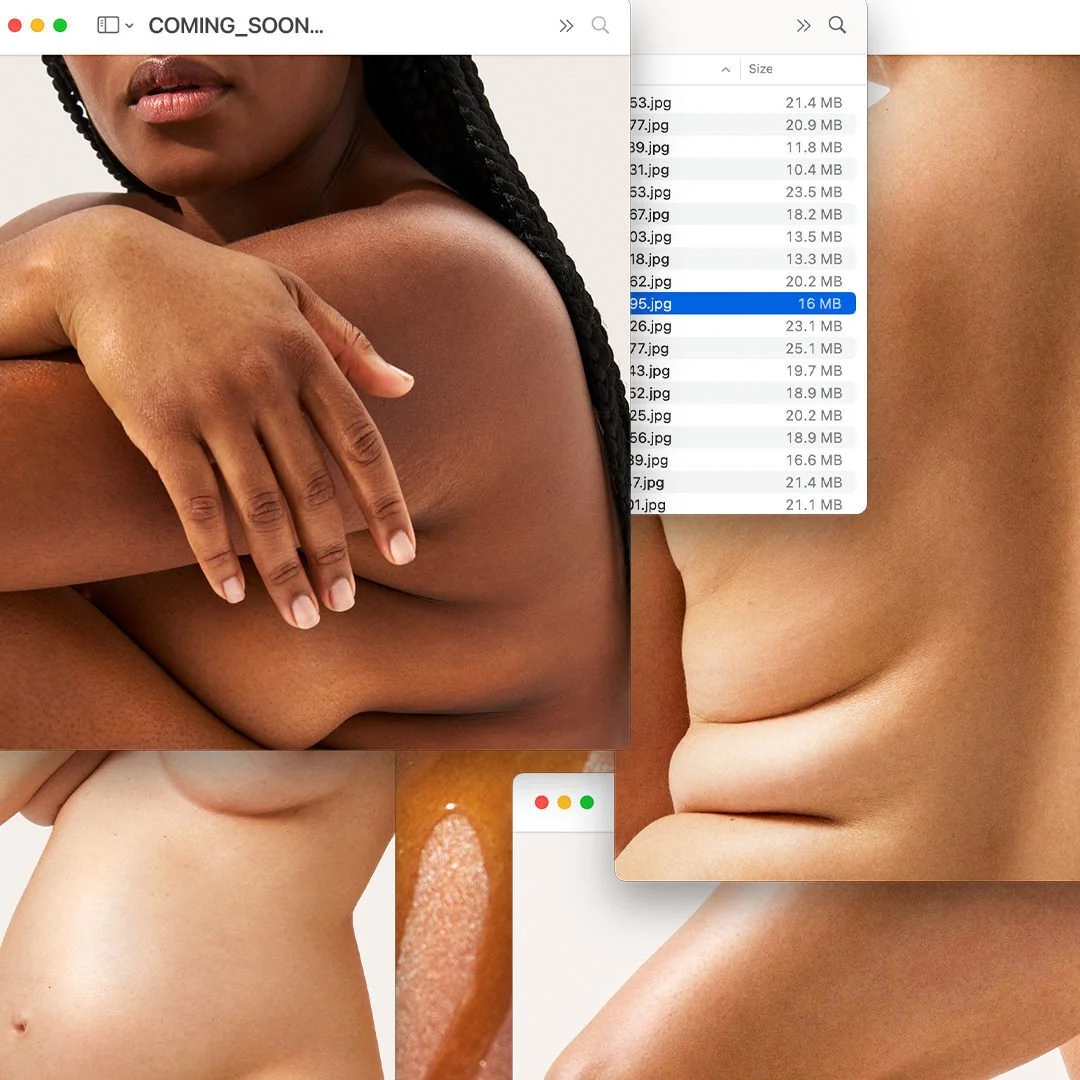1080x1080 pixels.
Task: Sort files by the Size column header
Action: [760, 69]
